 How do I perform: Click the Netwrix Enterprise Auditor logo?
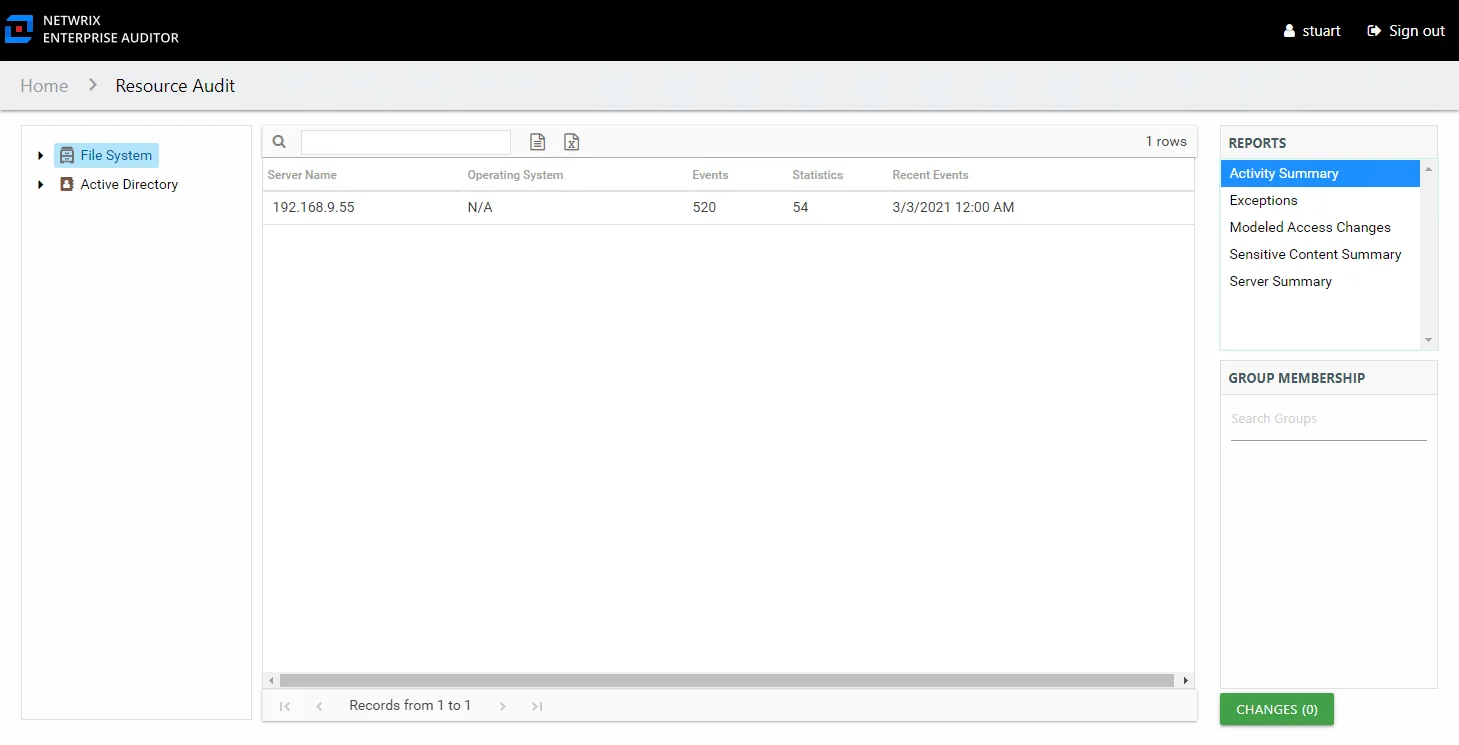click(x=92, y=30)
